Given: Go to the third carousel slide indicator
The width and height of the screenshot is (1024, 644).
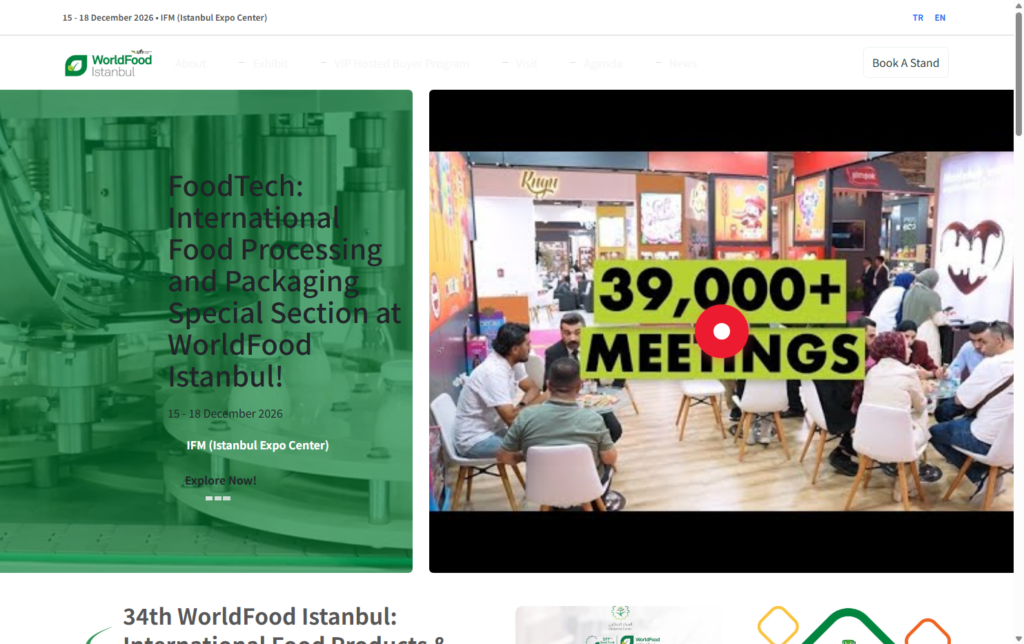Looking at the screenshot, I should coord(227,498).
